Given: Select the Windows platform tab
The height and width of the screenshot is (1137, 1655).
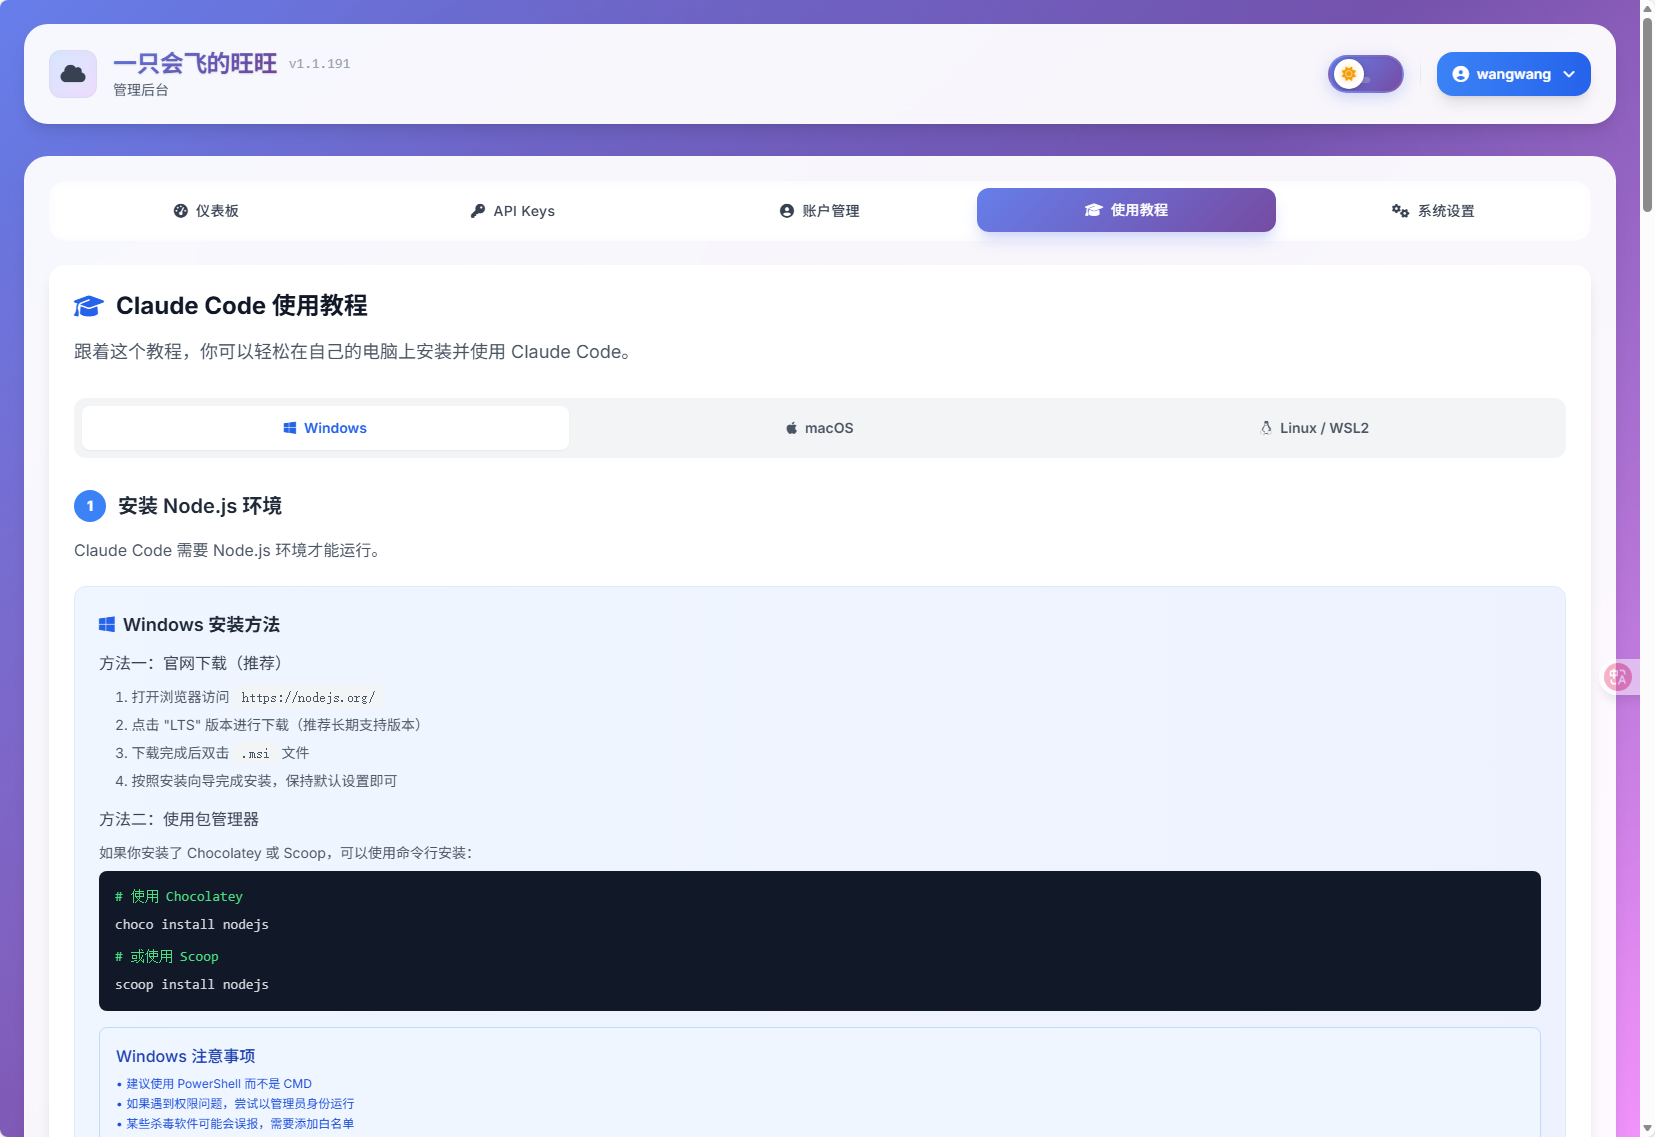Looking at the screenshot, I should coord(325,428).
